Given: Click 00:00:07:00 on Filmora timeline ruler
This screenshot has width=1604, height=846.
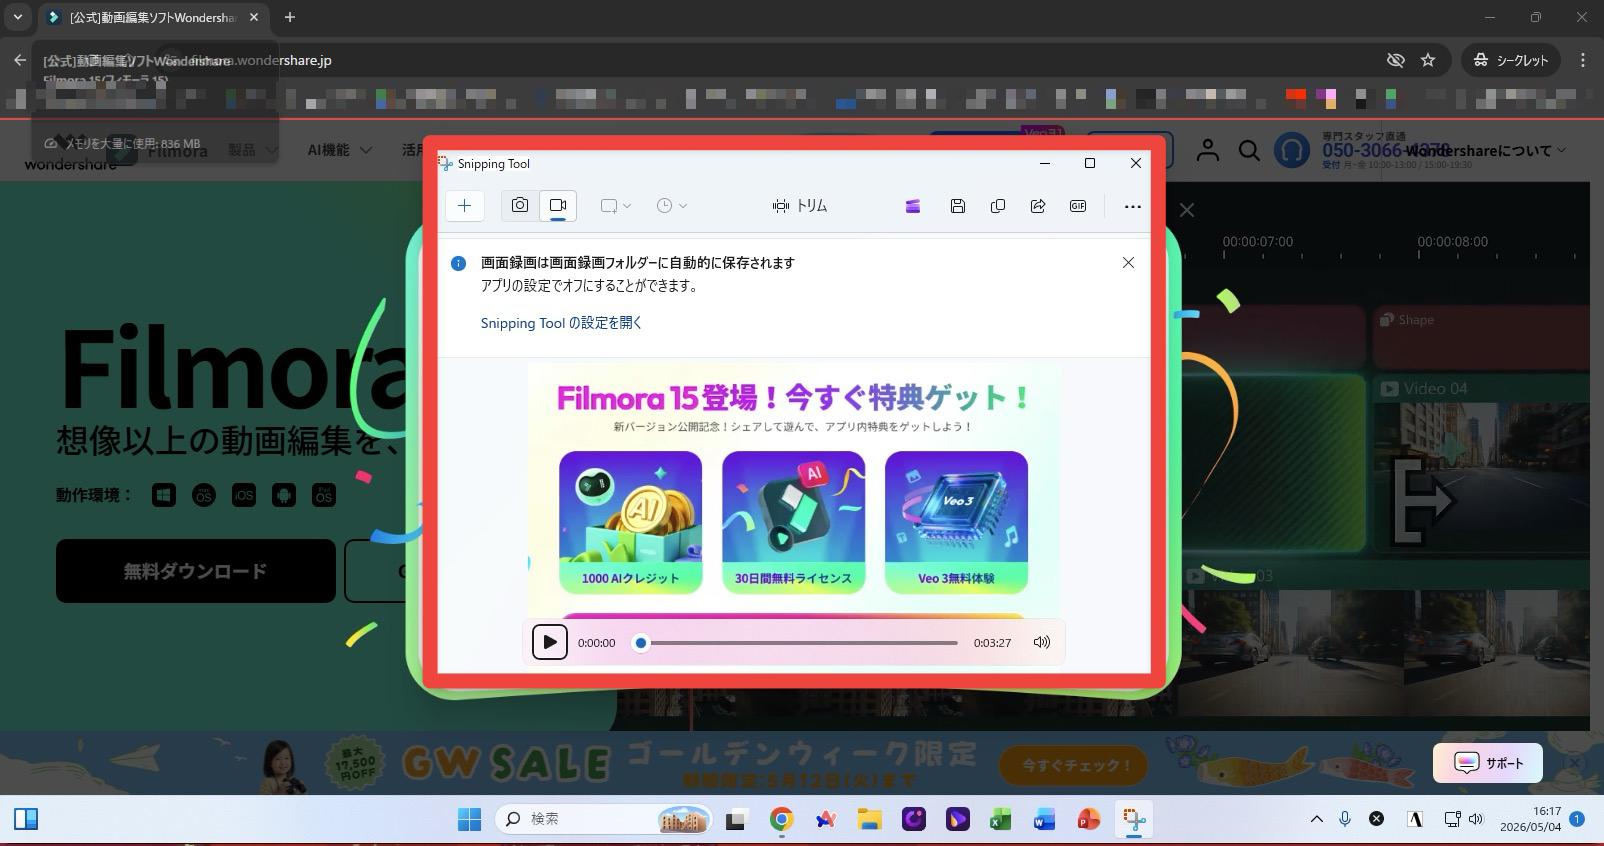Looking at the screenshot, I should point(1257,241).
